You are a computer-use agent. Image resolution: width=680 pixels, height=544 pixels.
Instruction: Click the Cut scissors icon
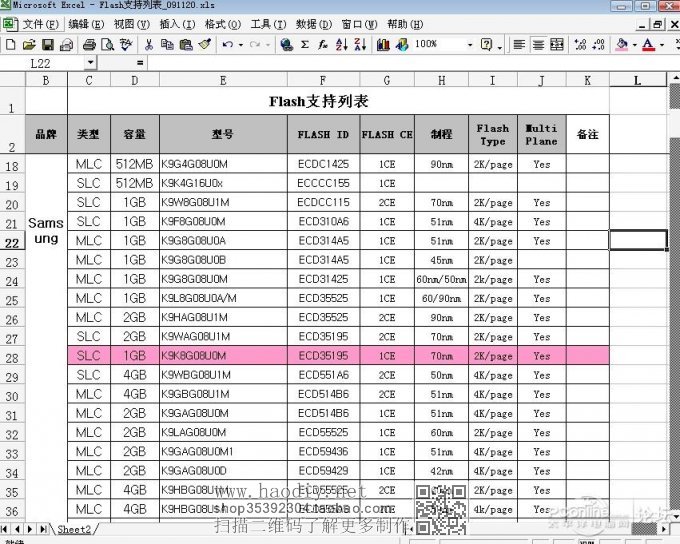pyautogui.click(x=149, y=45)
